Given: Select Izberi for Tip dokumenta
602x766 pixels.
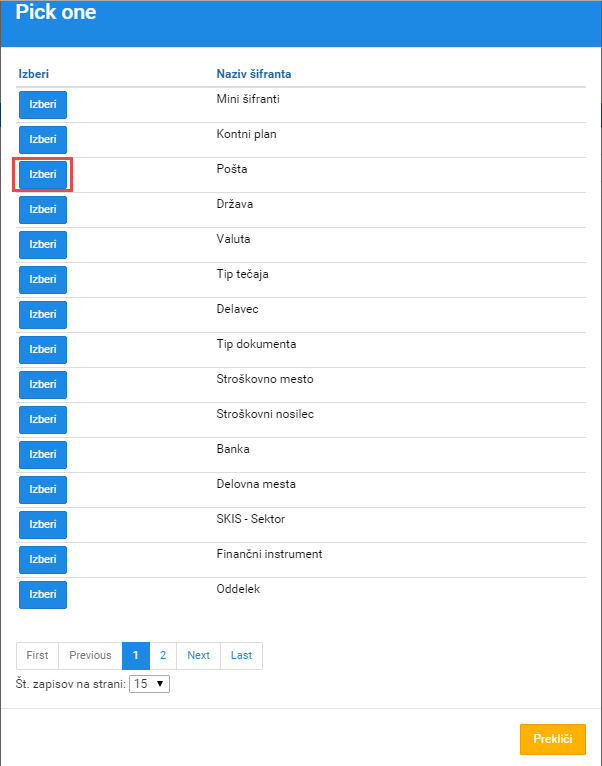Looking at the screenshot, I should (43, 350).
